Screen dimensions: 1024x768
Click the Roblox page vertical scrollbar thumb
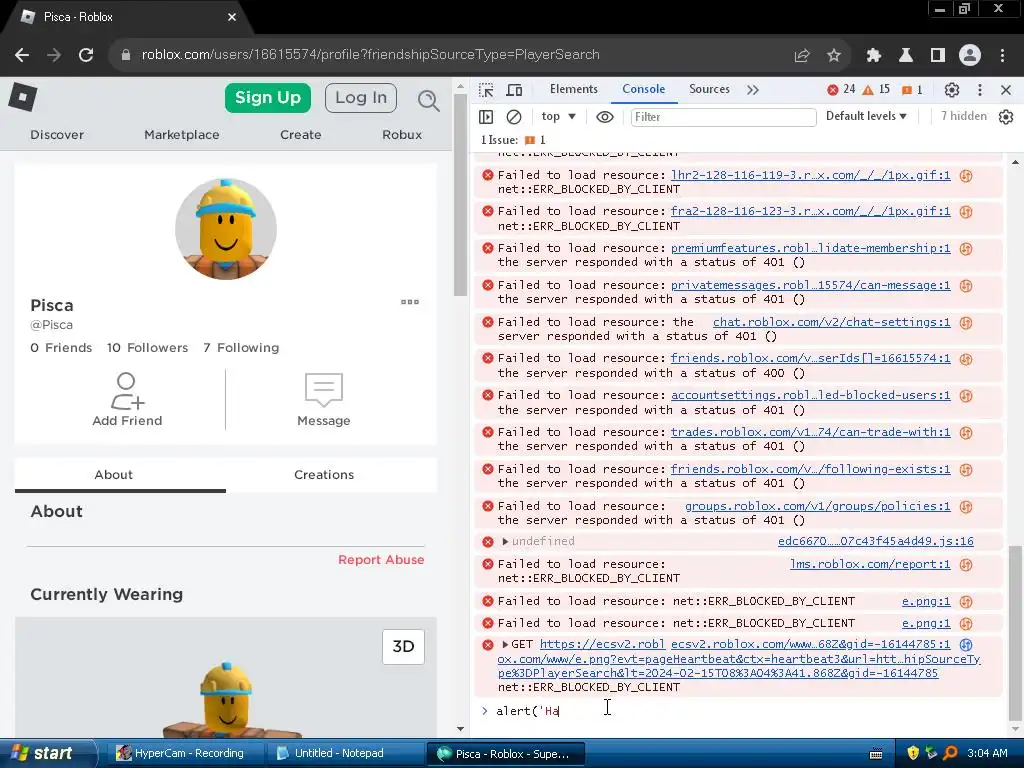[x=460, y=195]
